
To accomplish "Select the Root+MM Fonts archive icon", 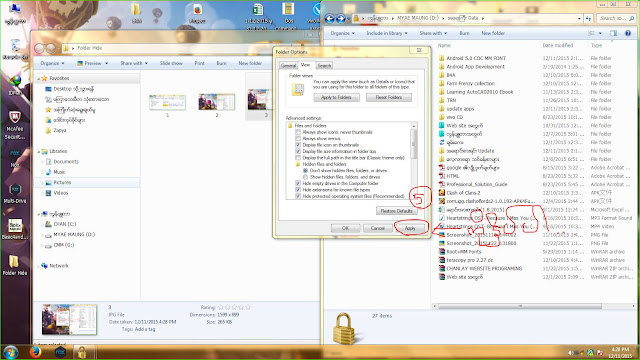I will coord(441,252).
